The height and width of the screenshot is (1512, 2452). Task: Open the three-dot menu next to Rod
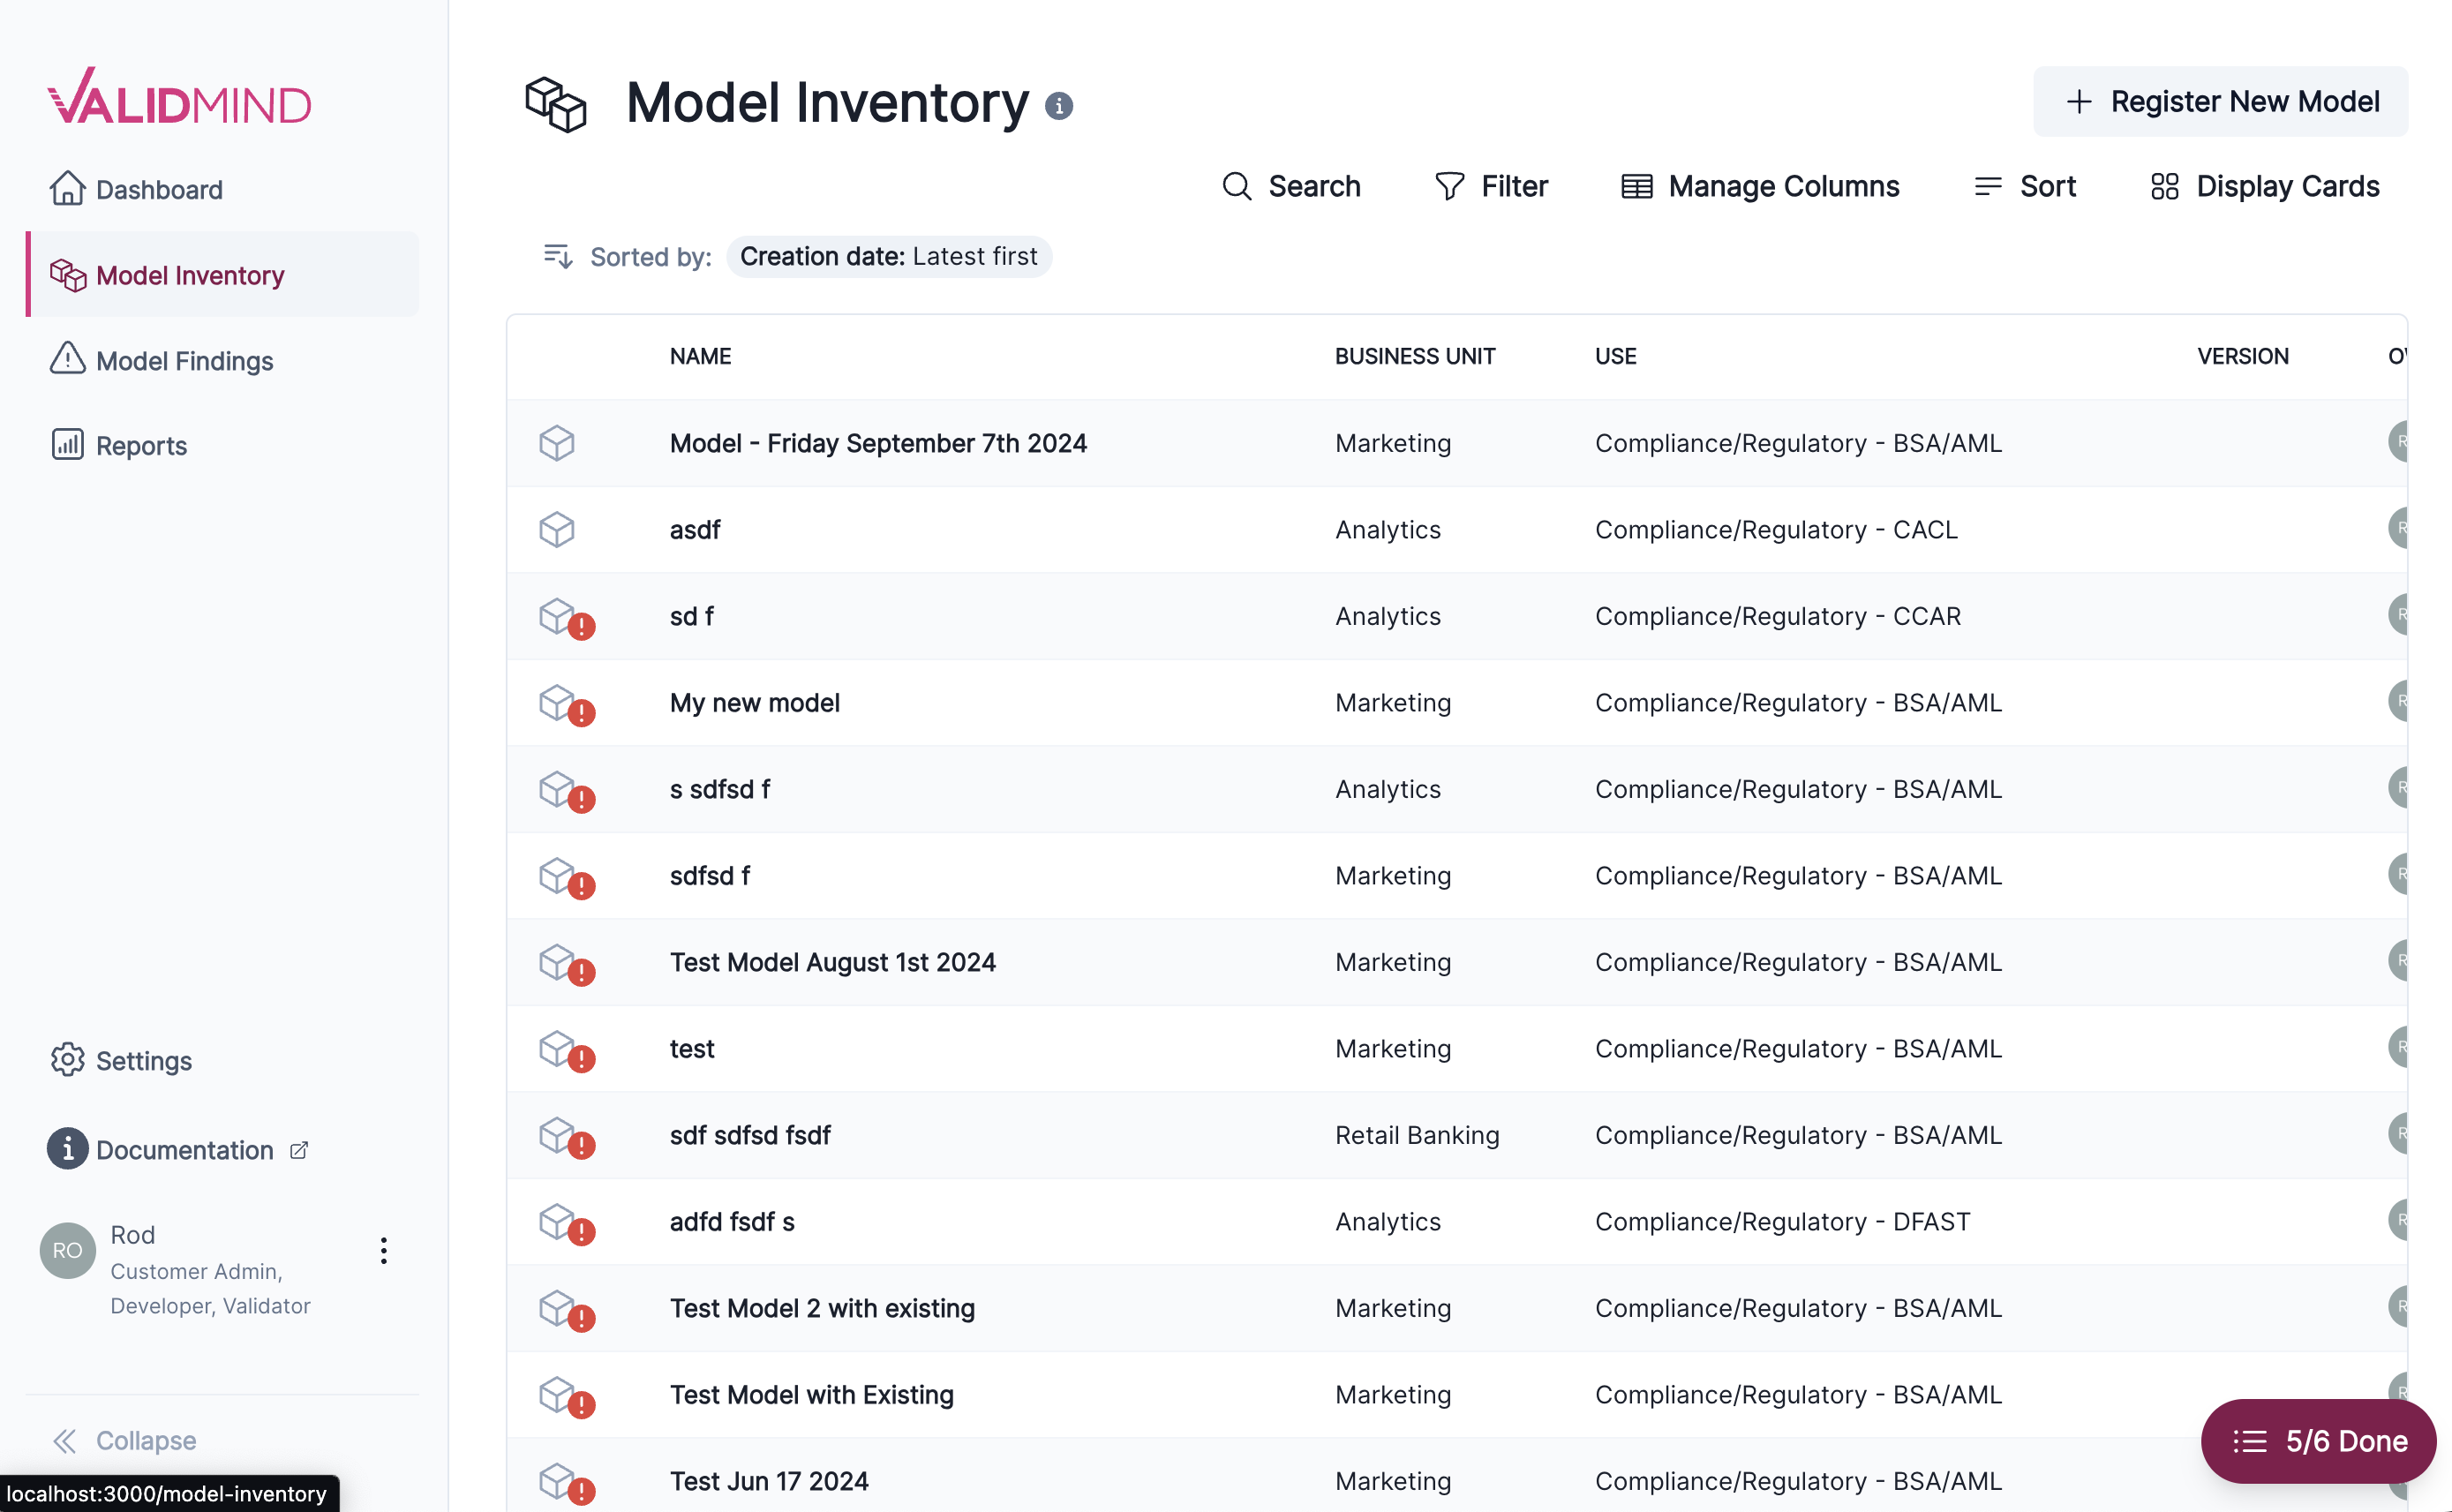coord(383,1250)
